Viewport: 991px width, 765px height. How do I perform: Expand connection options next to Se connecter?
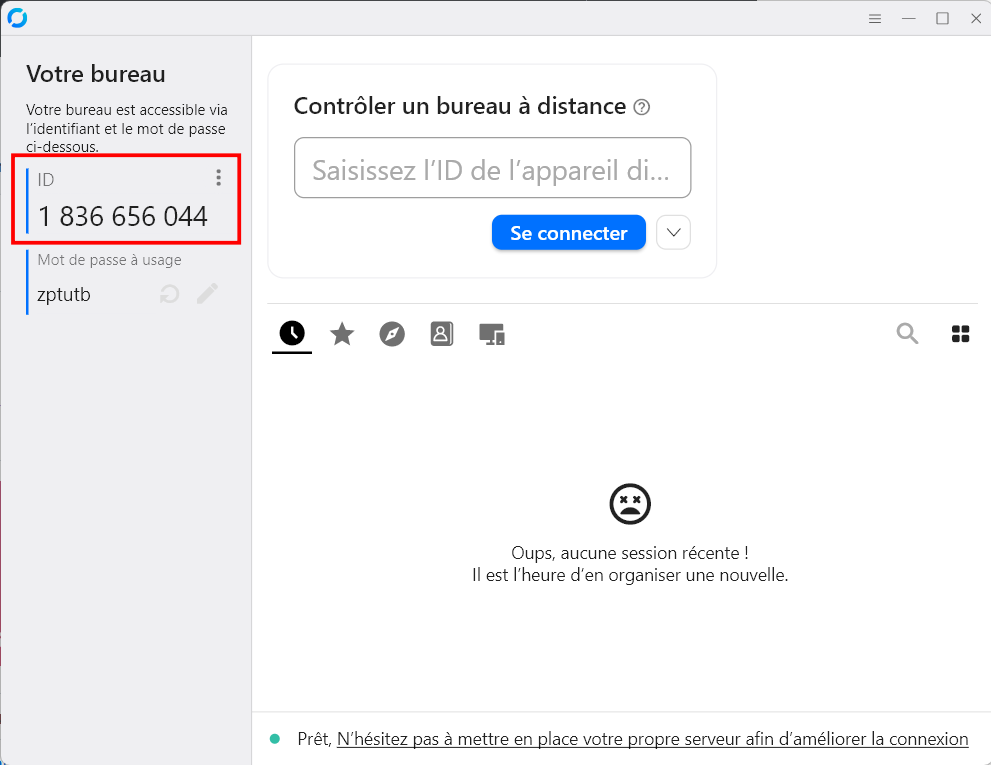673,232
